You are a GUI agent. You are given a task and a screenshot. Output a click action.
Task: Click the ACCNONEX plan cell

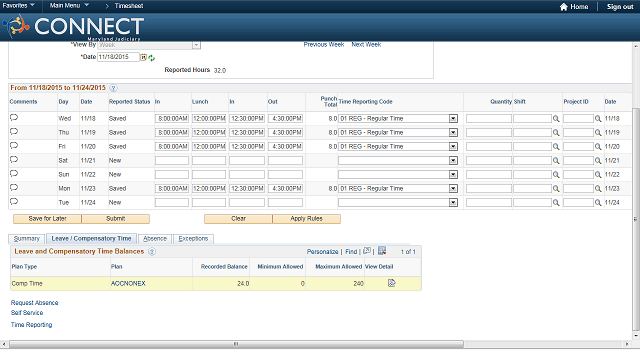pyautogui.click(x=128, y=283)
